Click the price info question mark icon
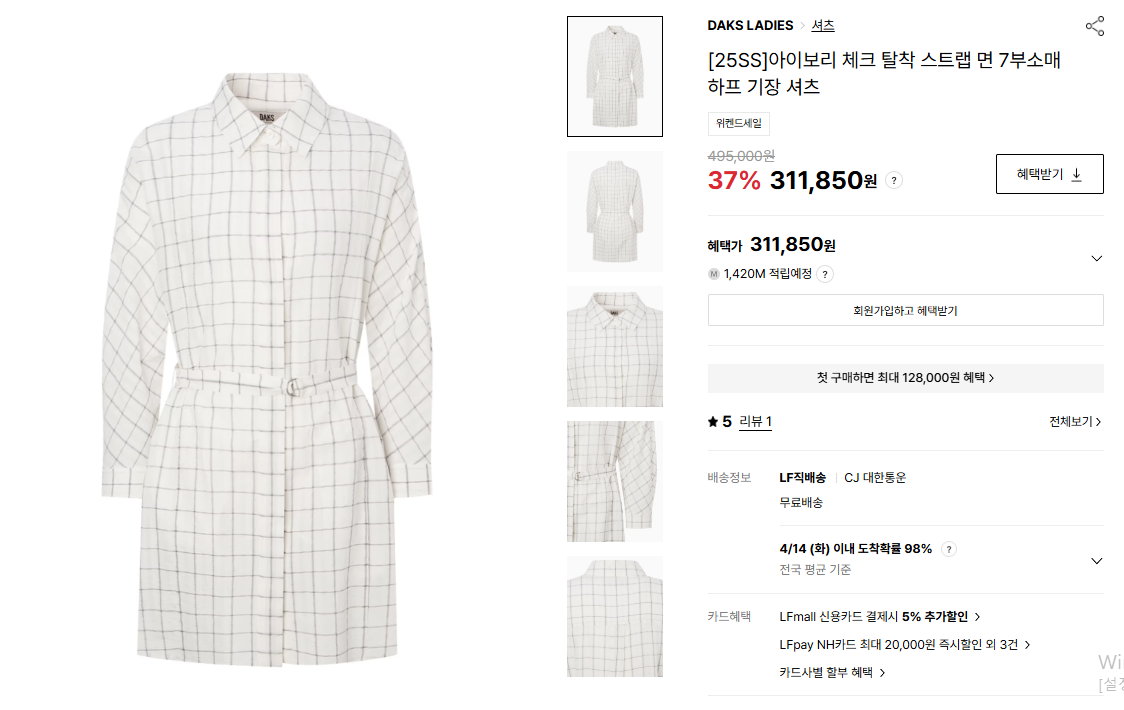1124x710 pixels. [894, 181]
